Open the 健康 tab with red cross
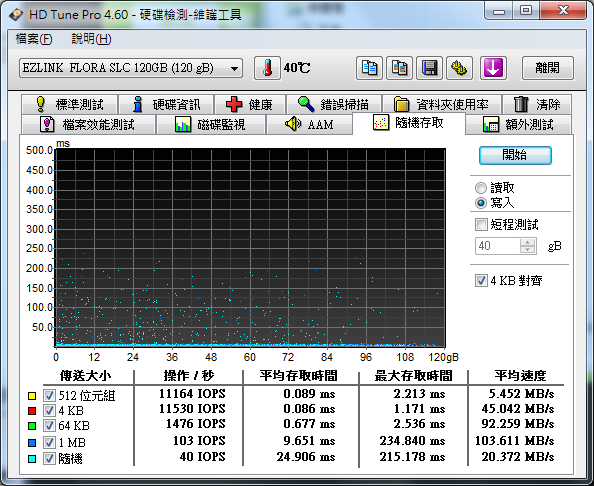The width and height of the screenshot is (594, 486). [250, 104]
